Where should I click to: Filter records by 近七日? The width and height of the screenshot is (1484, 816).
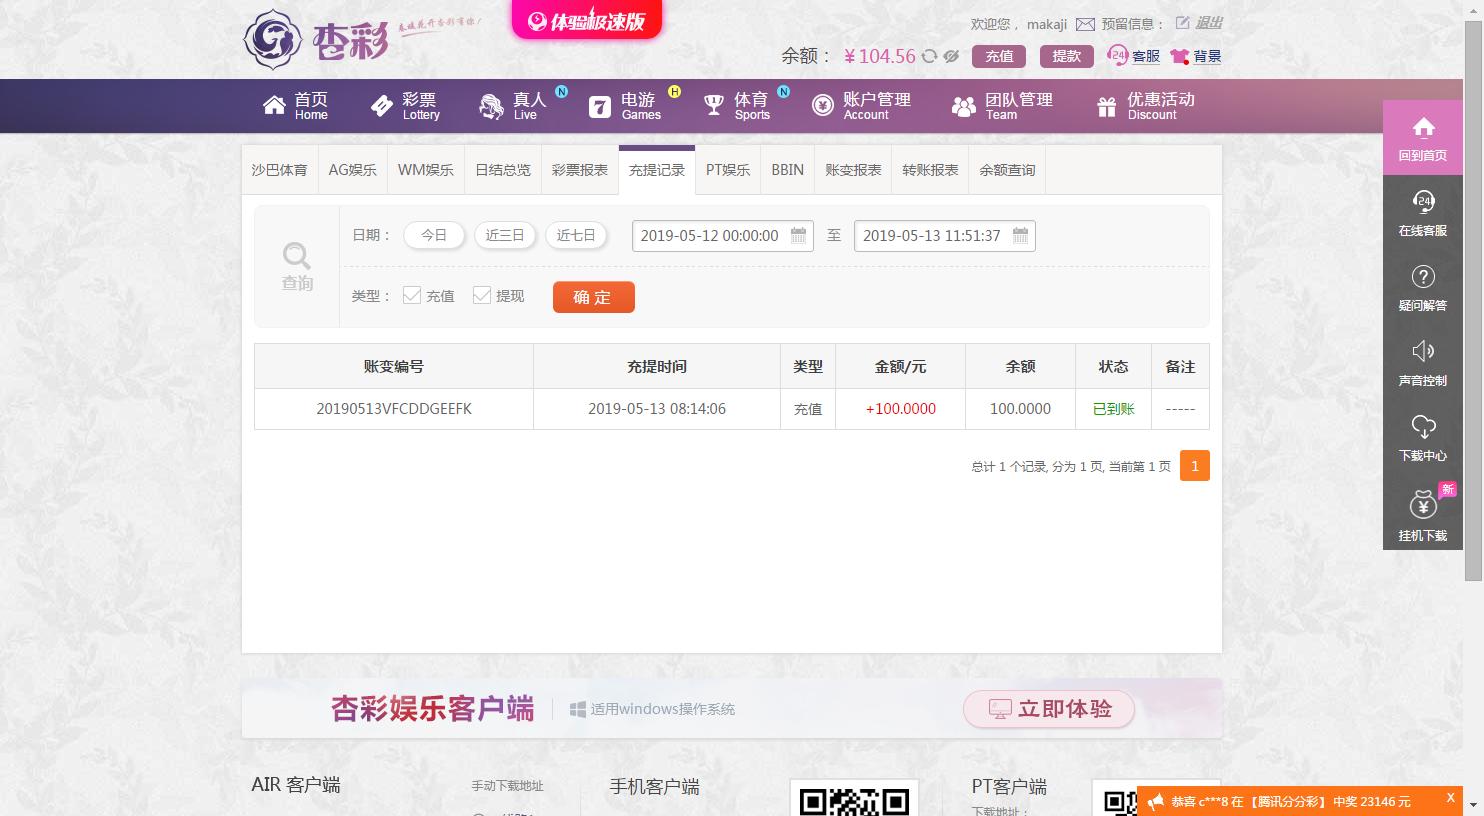[x=576, y=235]
